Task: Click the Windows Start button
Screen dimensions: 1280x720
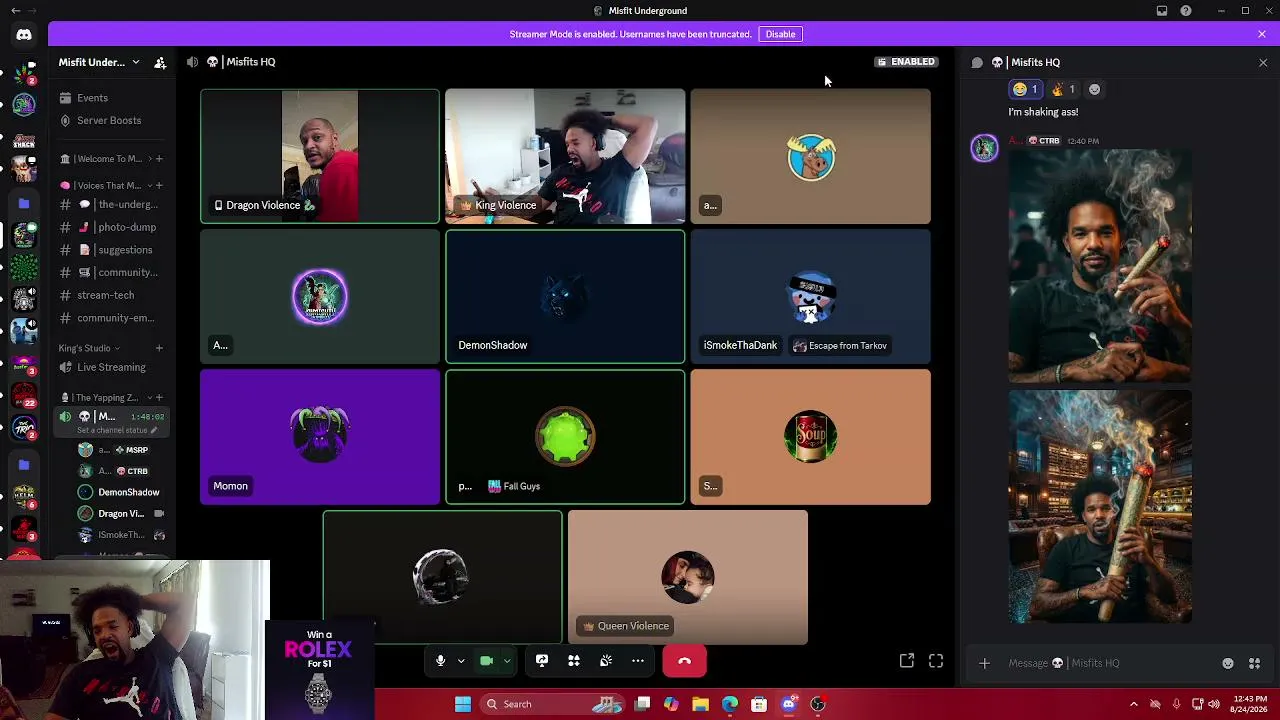Action: 463,704
